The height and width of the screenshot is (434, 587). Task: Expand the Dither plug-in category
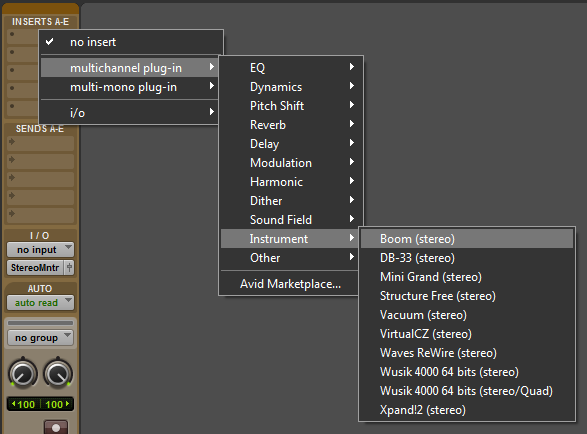pos(291,201)
